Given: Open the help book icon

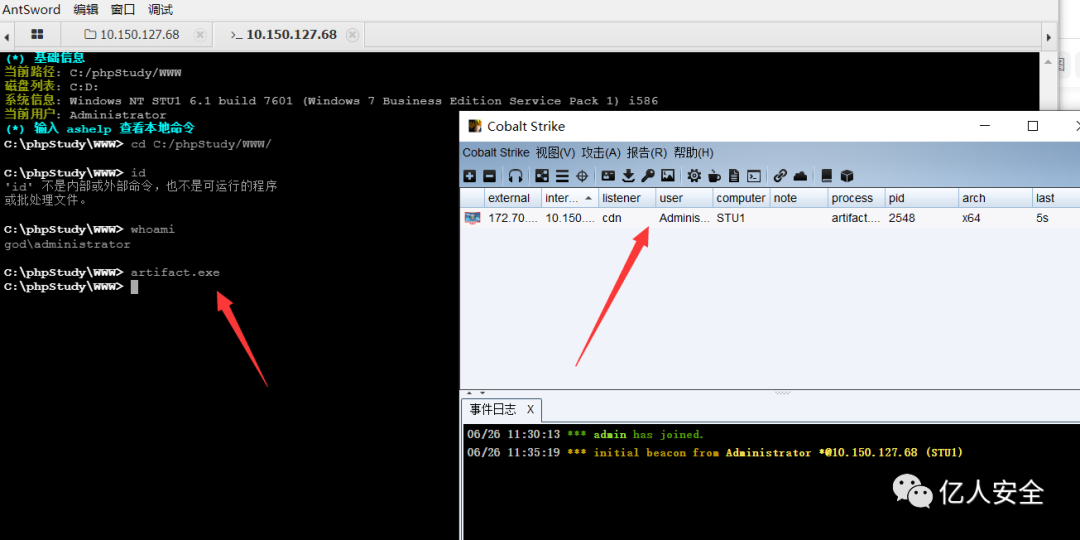Looking at the screenshot, I should click(x=827, y=176).
